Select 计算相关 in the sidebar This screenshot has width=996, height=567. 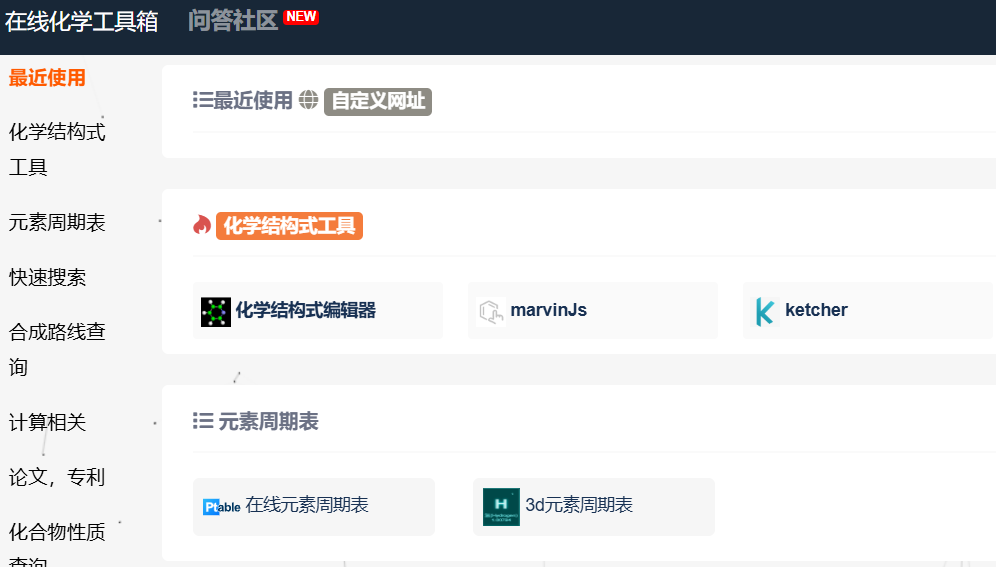(47, 422)
